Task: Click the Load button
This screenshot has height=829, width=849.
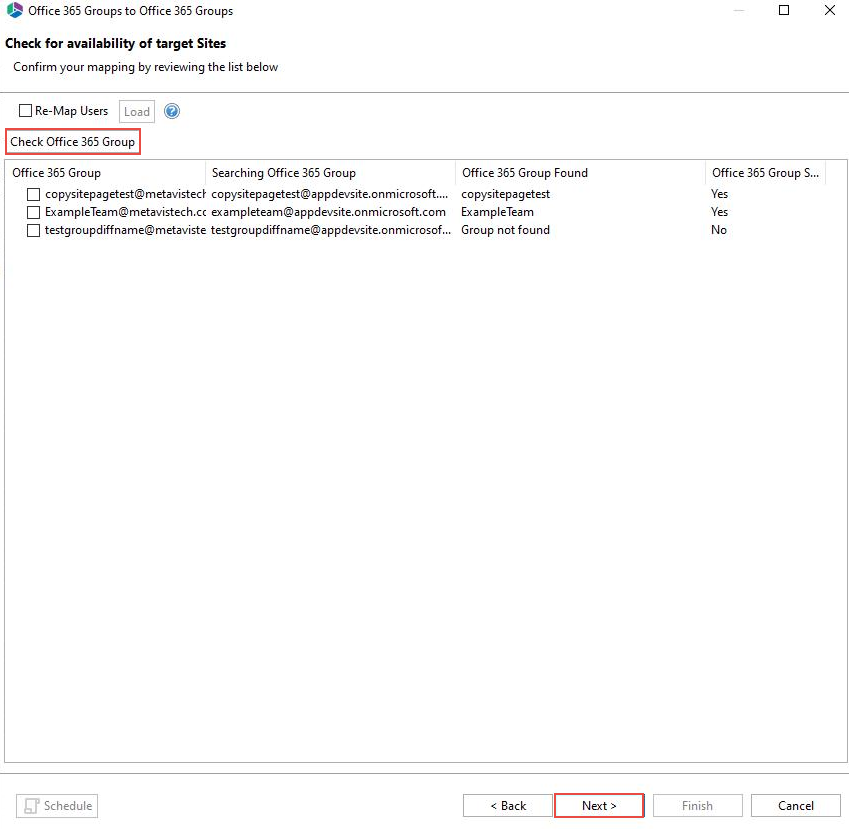Action: pyautogui.click(x=136, y=112)
